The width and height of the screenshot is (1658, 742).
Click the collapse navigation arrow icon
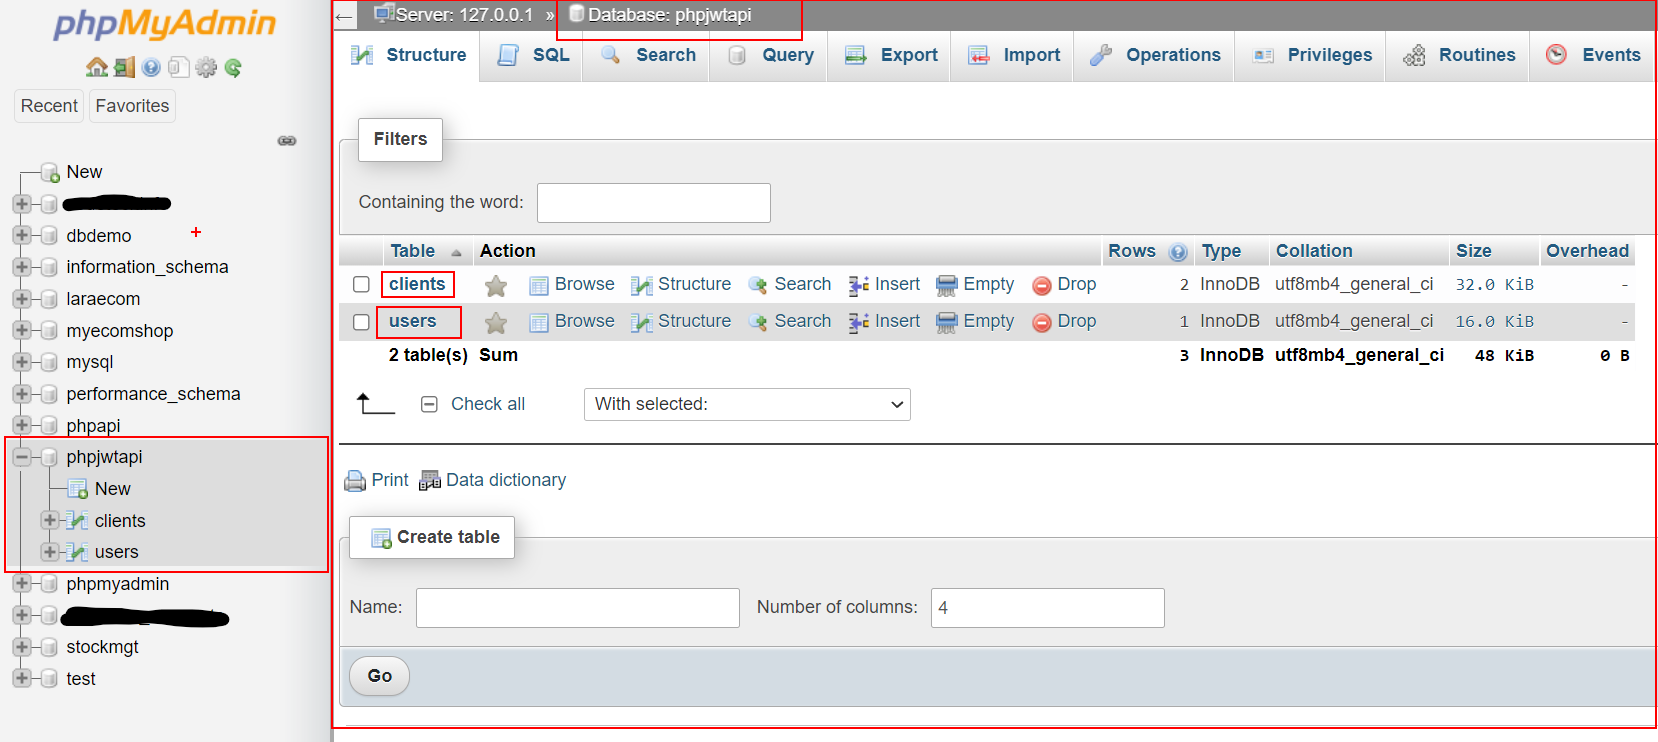coord(345,16)
